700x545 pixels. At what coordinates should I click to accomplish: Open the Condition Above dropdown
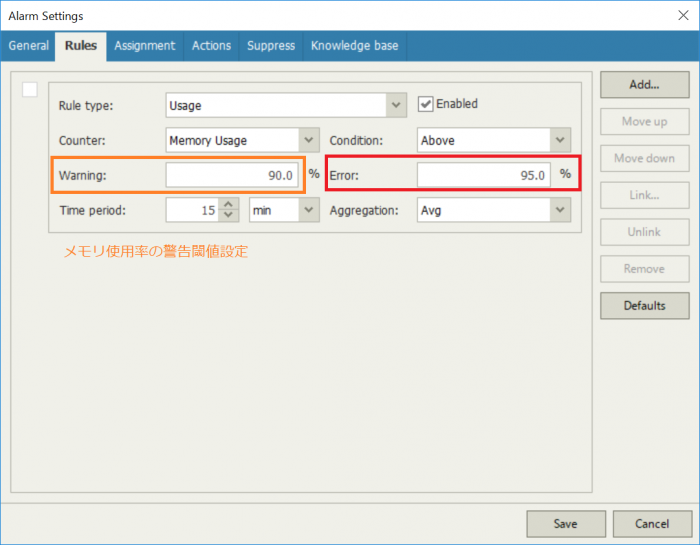point(560,140)
